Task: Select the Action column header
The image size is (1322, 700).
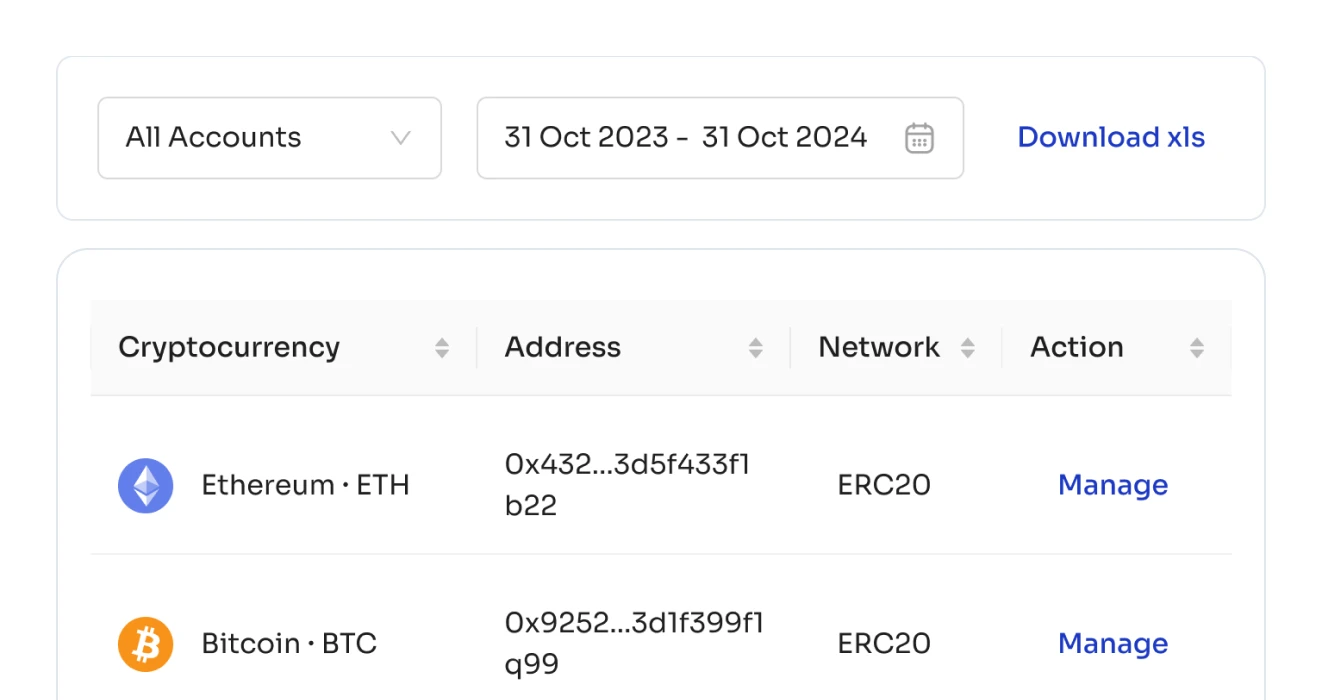Action: point(1076,347)
